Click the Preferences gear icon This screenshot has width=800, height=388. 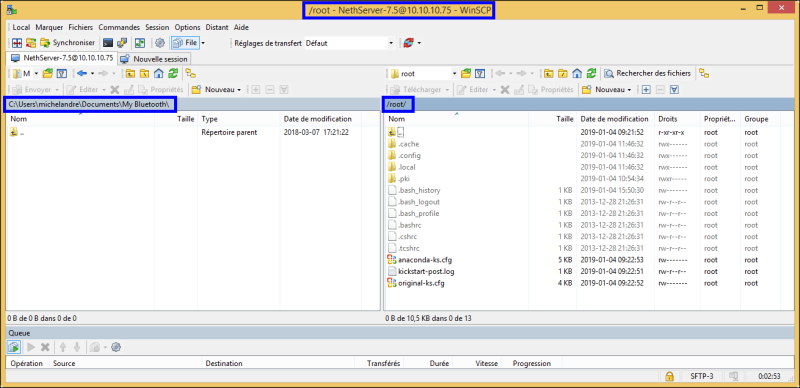point(160,43)
